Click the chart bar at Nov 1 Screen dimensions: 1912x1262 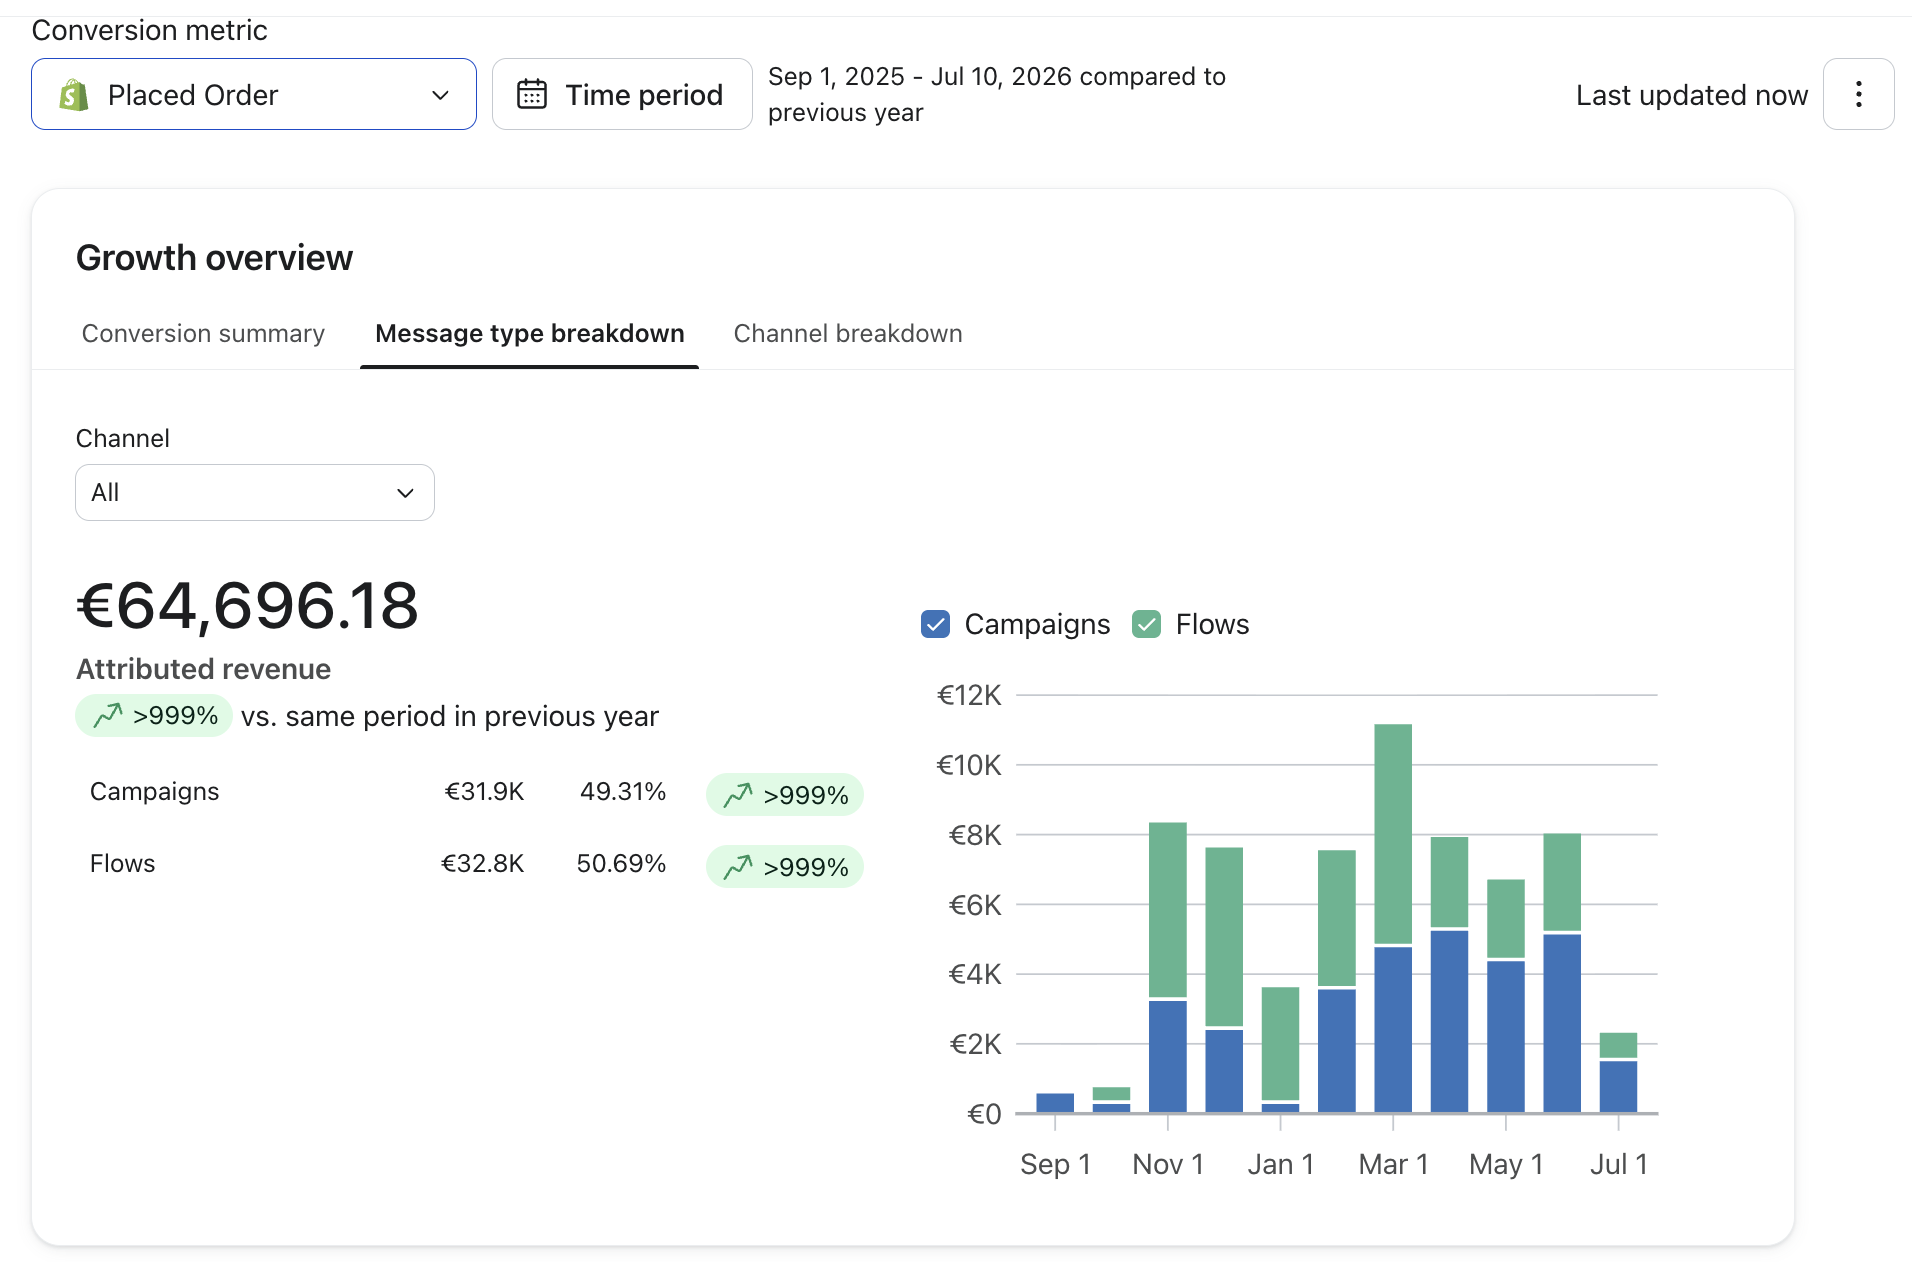1168,967
